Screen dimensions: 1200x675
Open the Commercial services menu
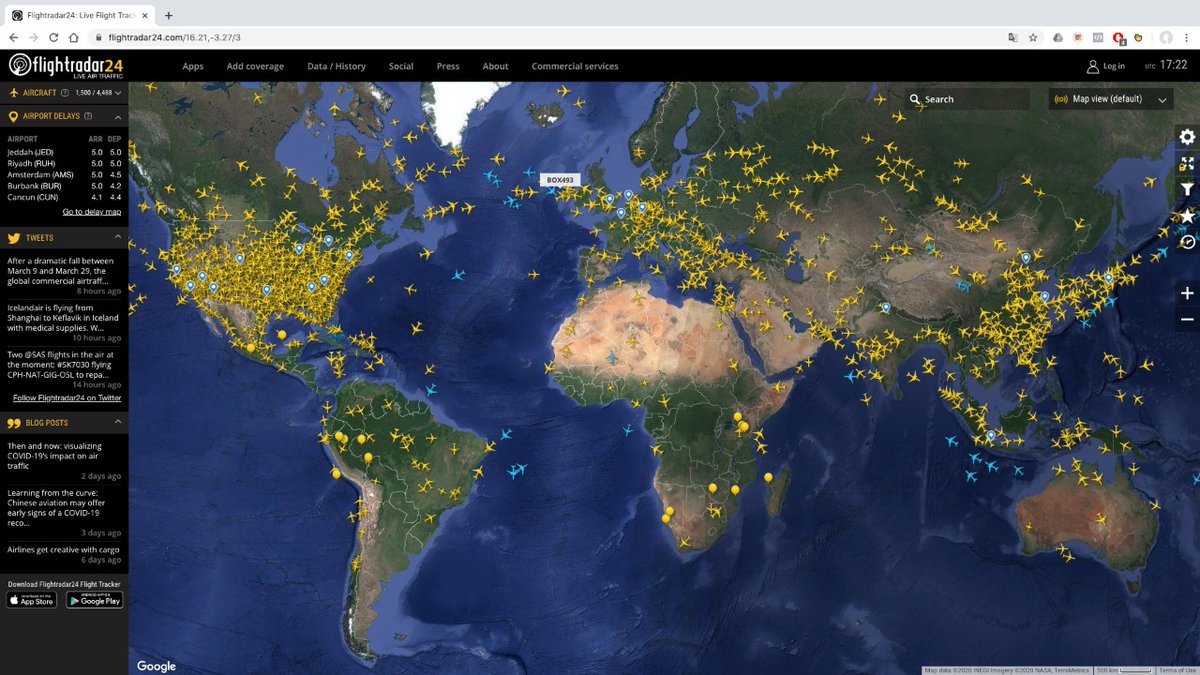(575, 66)
